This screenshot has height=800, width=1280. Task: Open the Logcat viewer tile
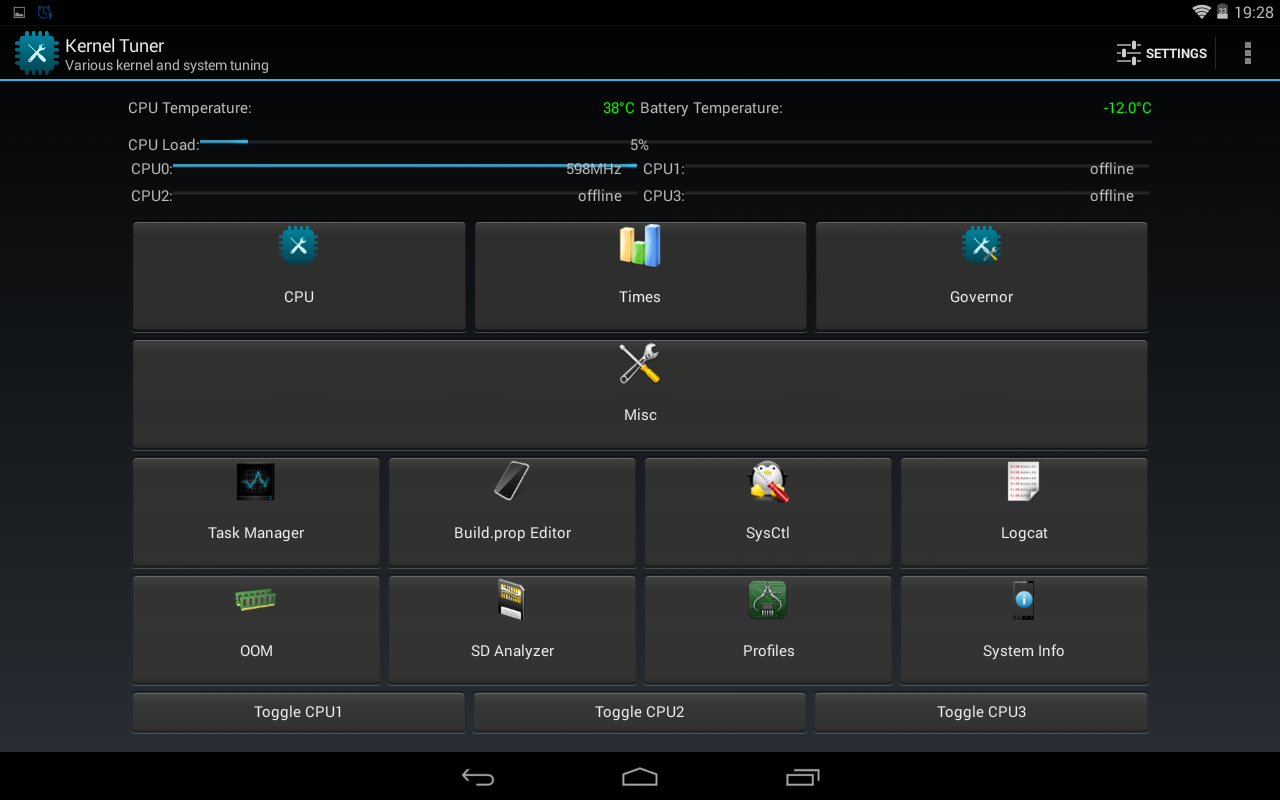coord(1024,512)
